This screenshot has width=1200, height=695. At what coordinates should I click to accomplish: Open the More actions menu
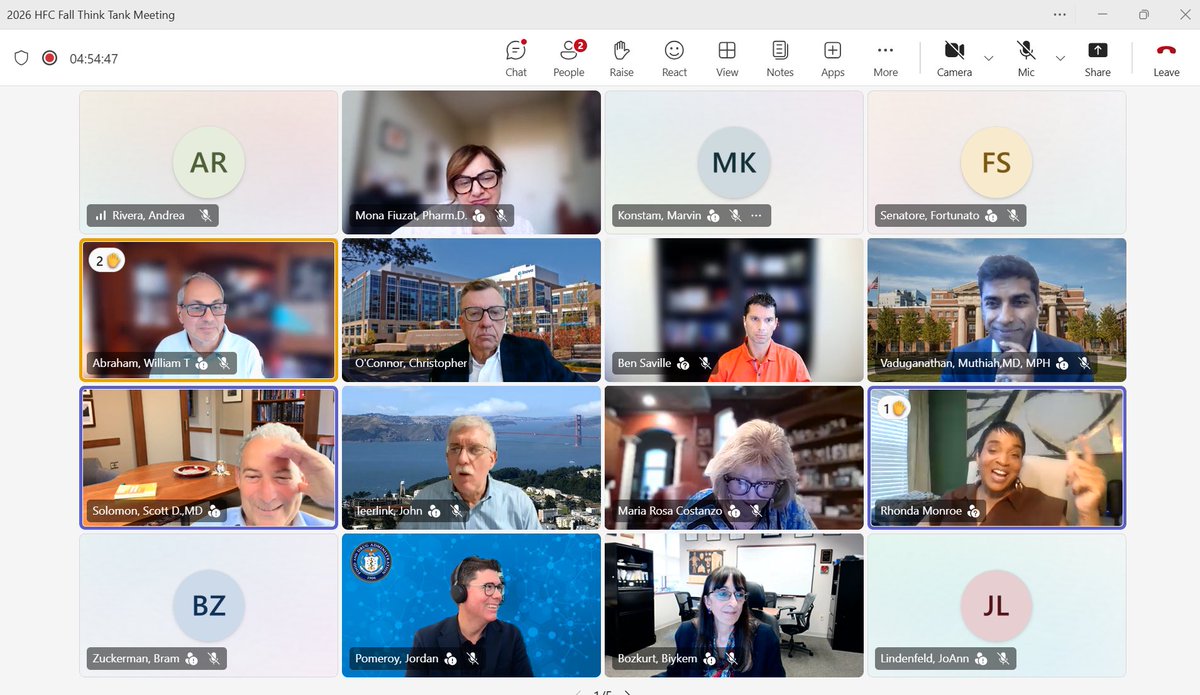coord(885,58)
